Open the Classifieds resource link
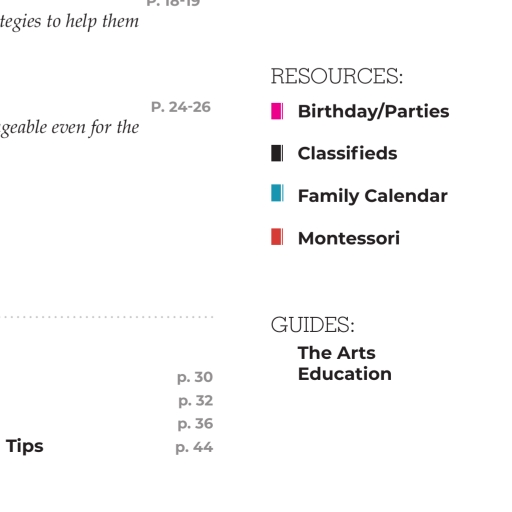The height and width of the screenshot is (512, 512). 347,153
